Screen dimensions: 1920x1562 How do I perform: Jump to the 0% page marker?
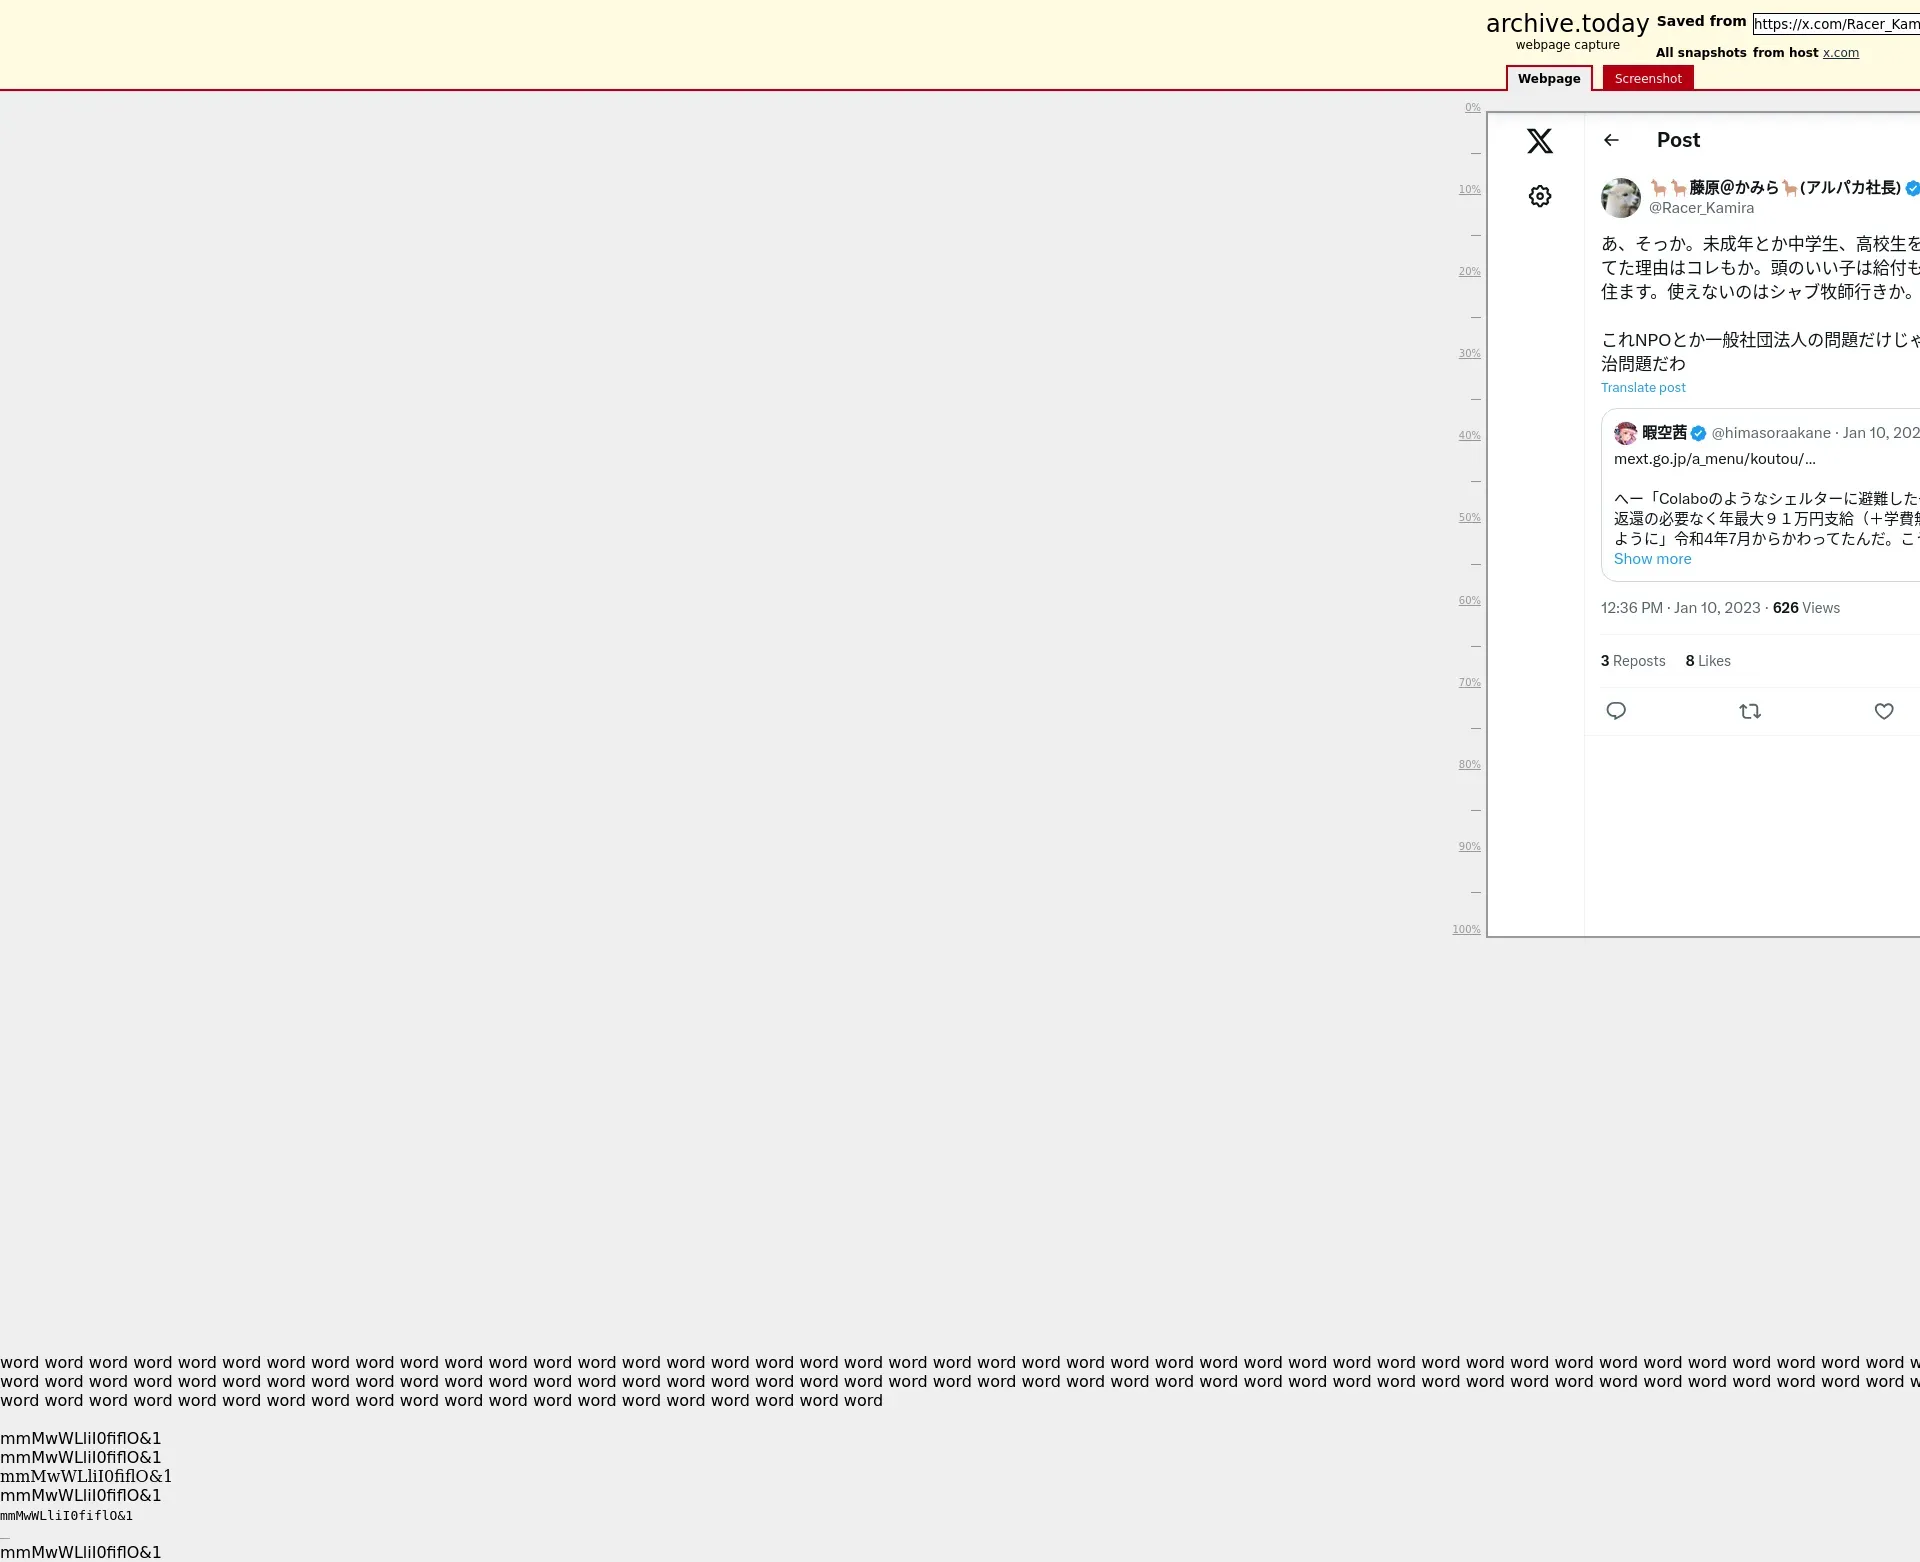coord(1472,107)
